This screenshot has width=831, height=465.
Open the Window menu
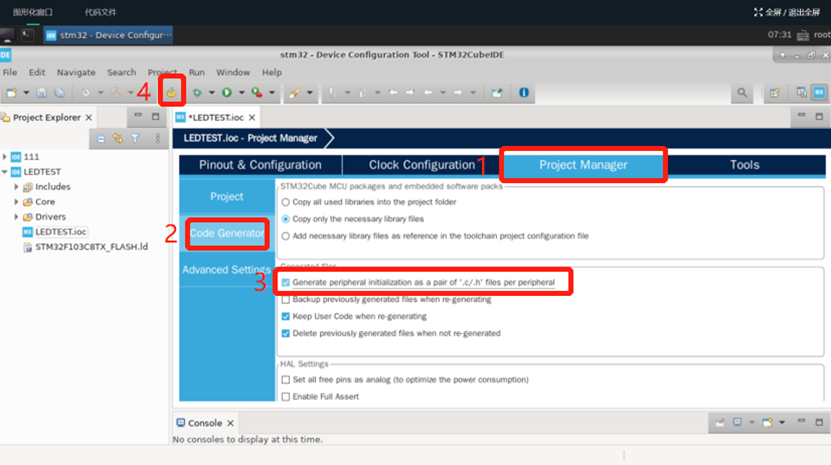pos(233,72)
